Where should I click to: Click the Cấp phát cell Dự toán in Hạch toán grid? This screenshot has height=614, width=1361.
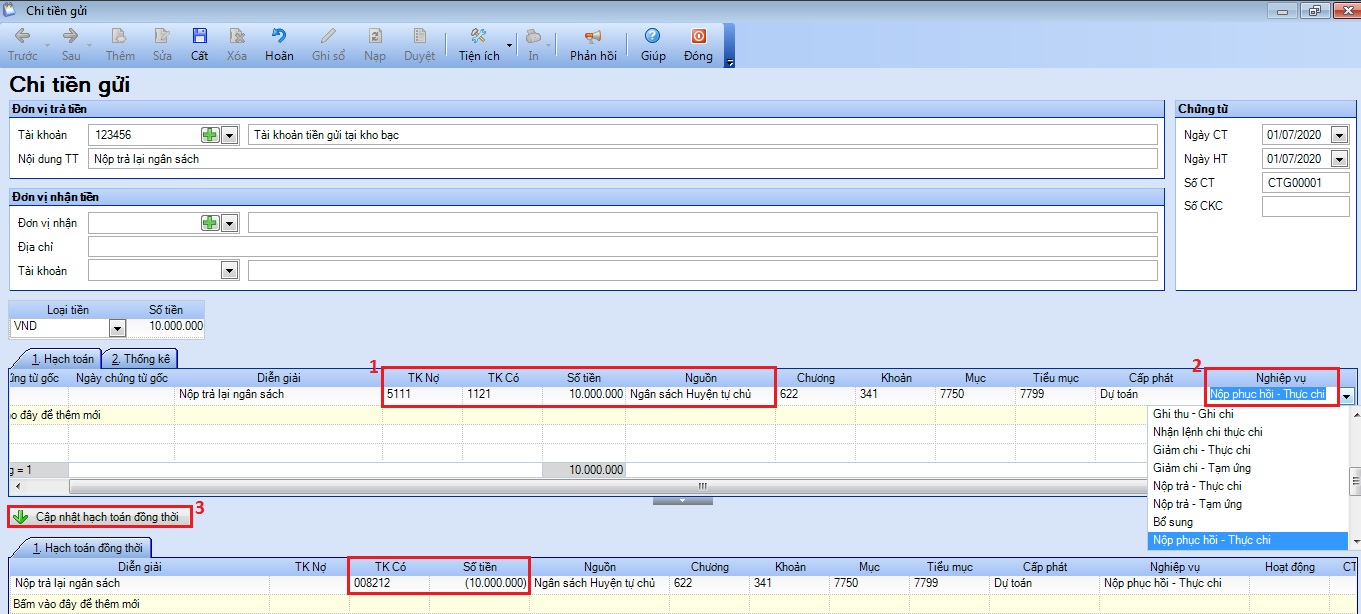[1150, 394]
